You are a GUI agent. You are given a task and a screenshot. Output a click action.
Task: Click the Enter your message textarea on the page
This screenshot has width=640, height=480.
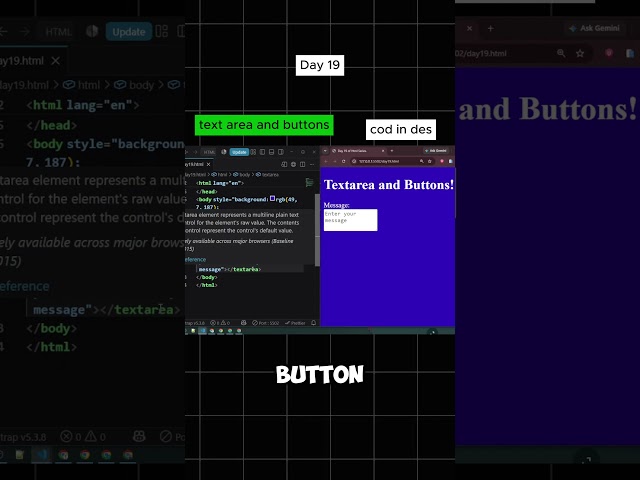click(x=351, y=220)
